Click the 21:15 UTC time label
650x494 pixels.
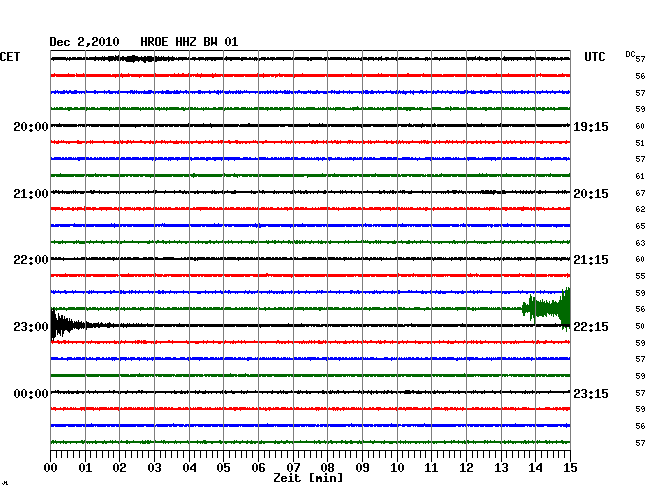[x=591, y=260]
